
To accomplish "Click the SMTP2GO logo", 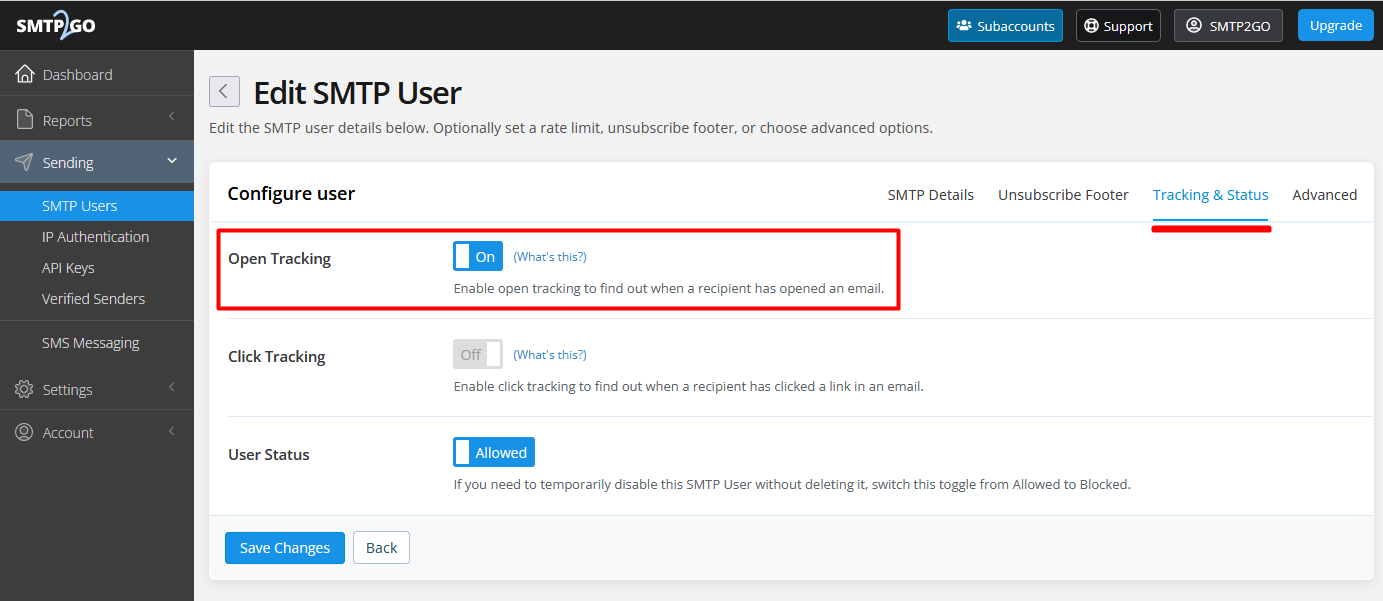I will [56, 25].
